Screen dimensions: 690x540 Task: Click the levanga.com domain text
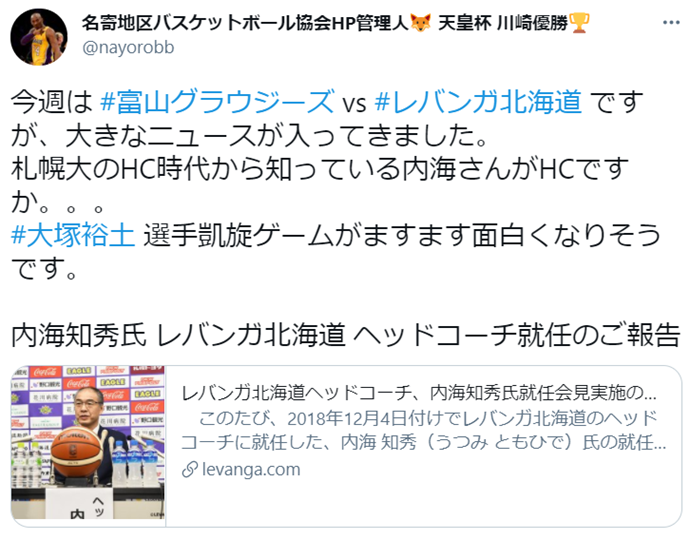click(251, 470)
